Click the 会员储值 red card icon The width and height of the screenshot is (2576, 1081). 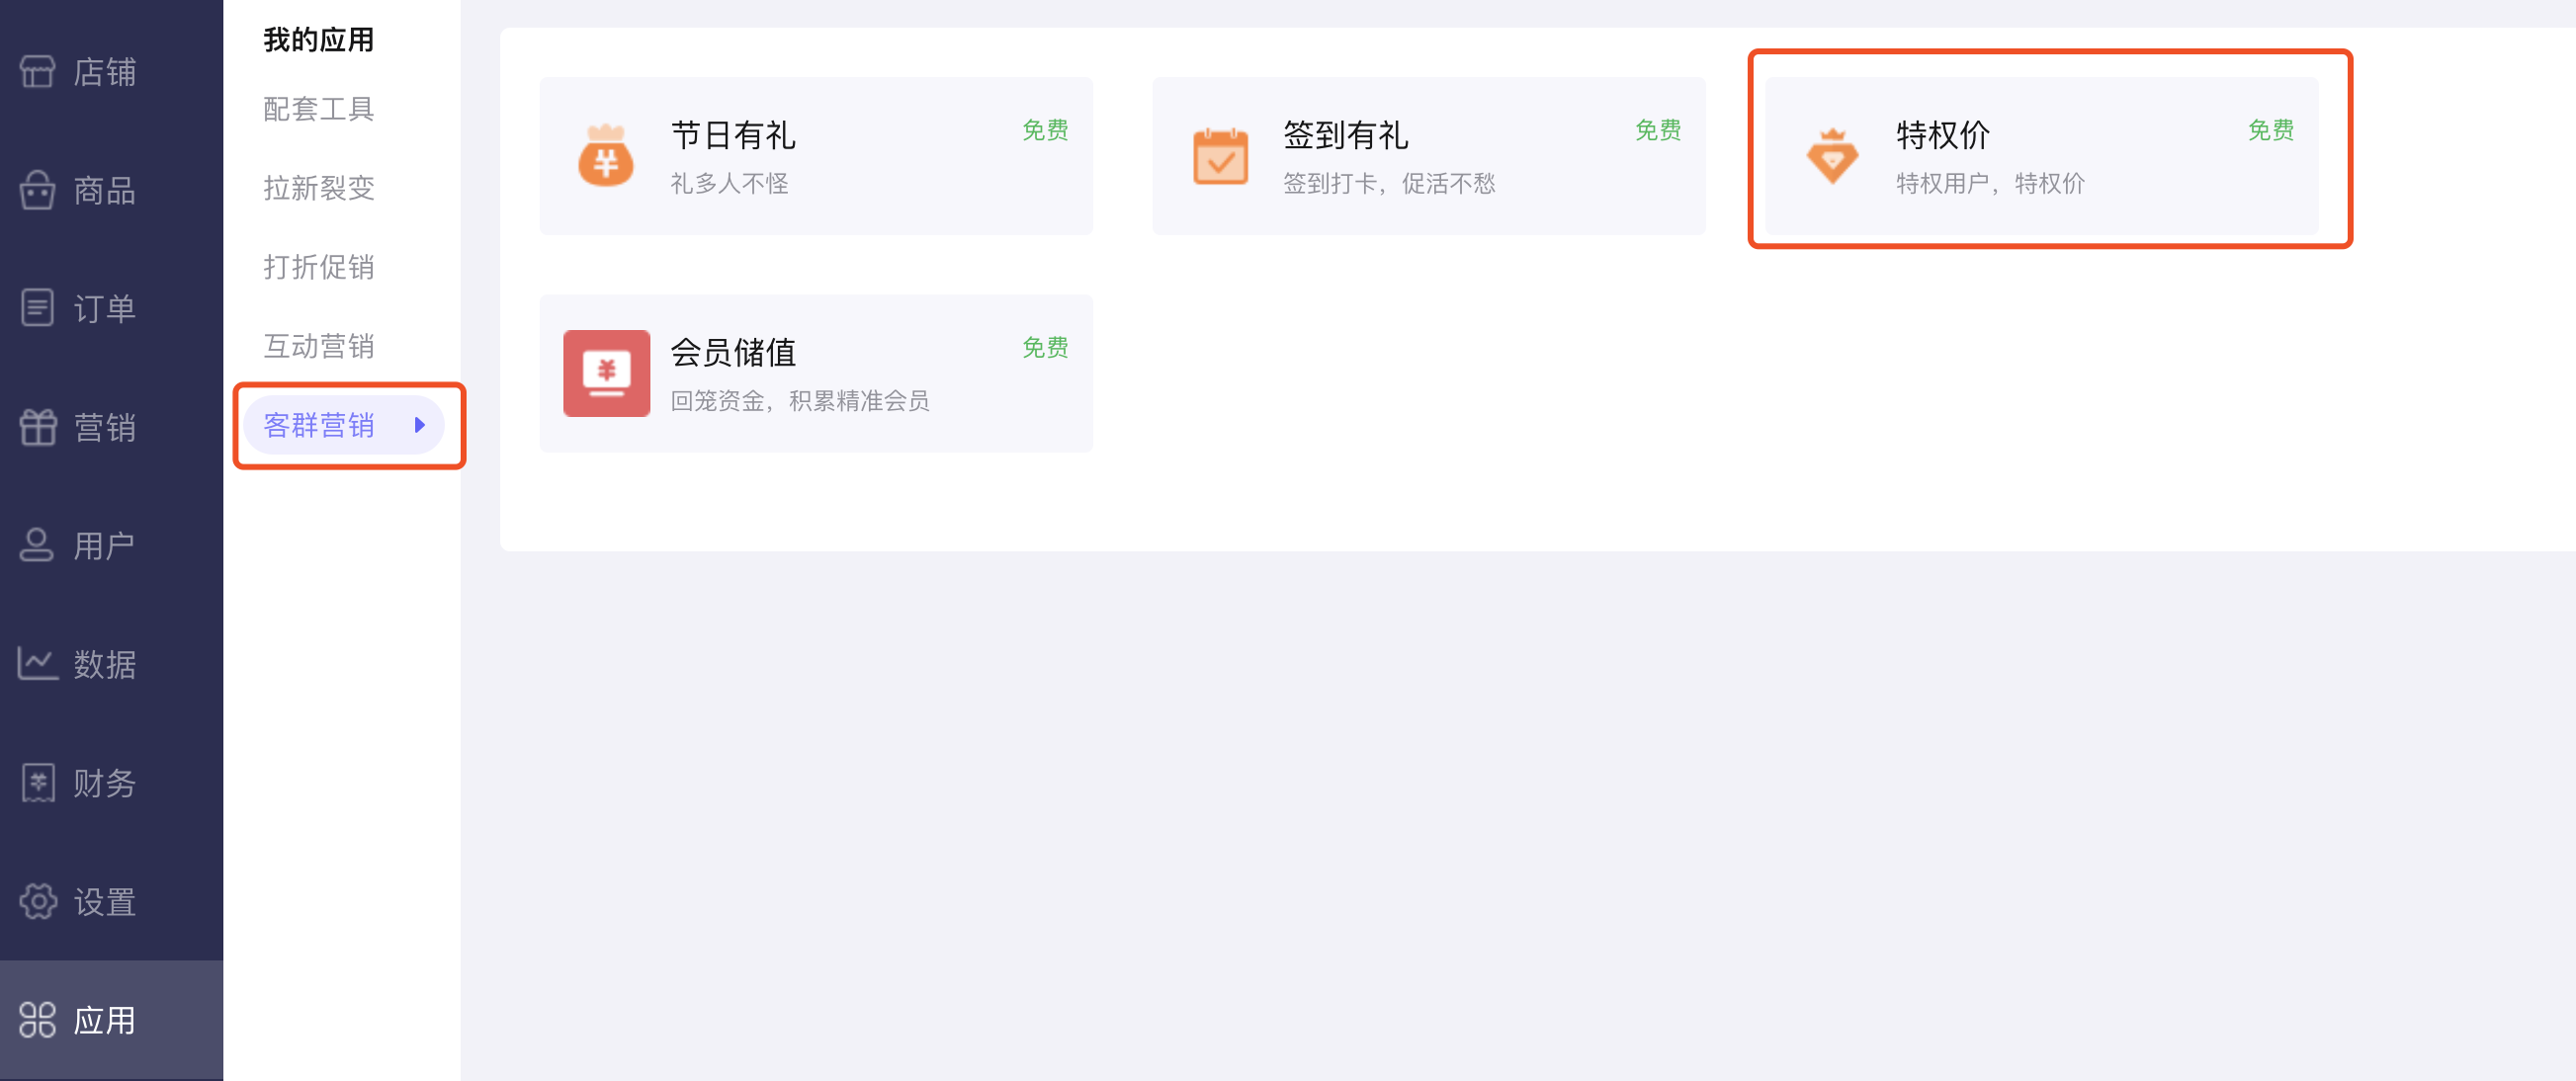(x=606, y=373)
